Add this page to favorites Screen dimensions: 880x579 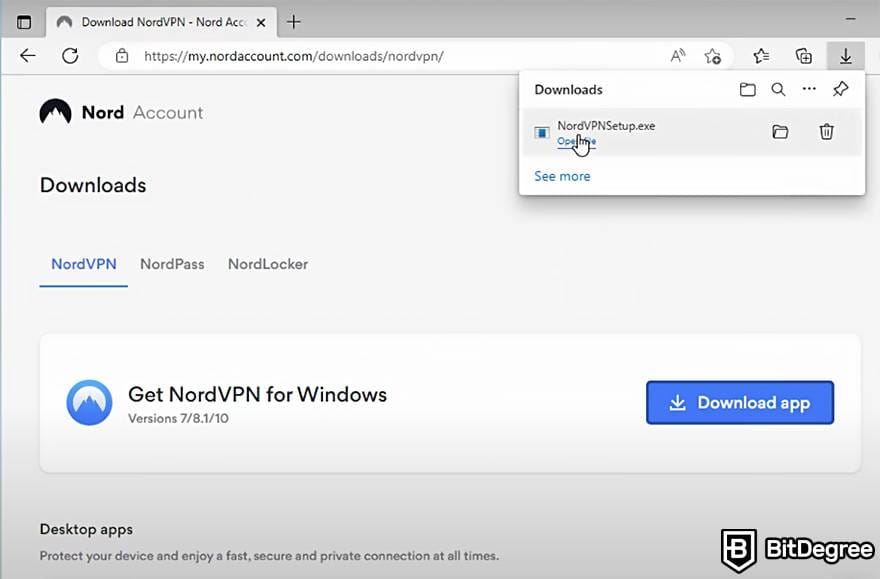713,56
